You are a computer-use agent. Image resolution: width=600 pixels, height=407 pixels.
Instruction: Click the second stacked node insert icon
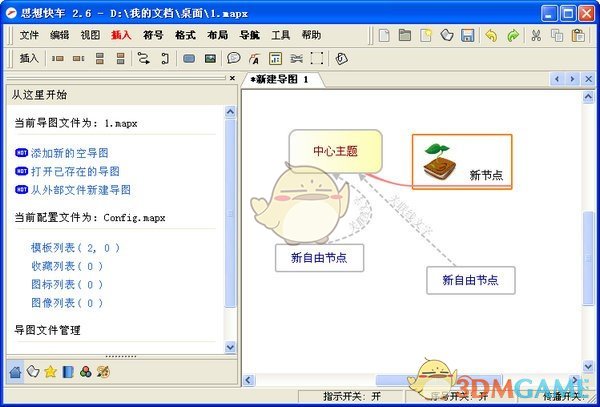pyautogui.click(x=121, y=59)
